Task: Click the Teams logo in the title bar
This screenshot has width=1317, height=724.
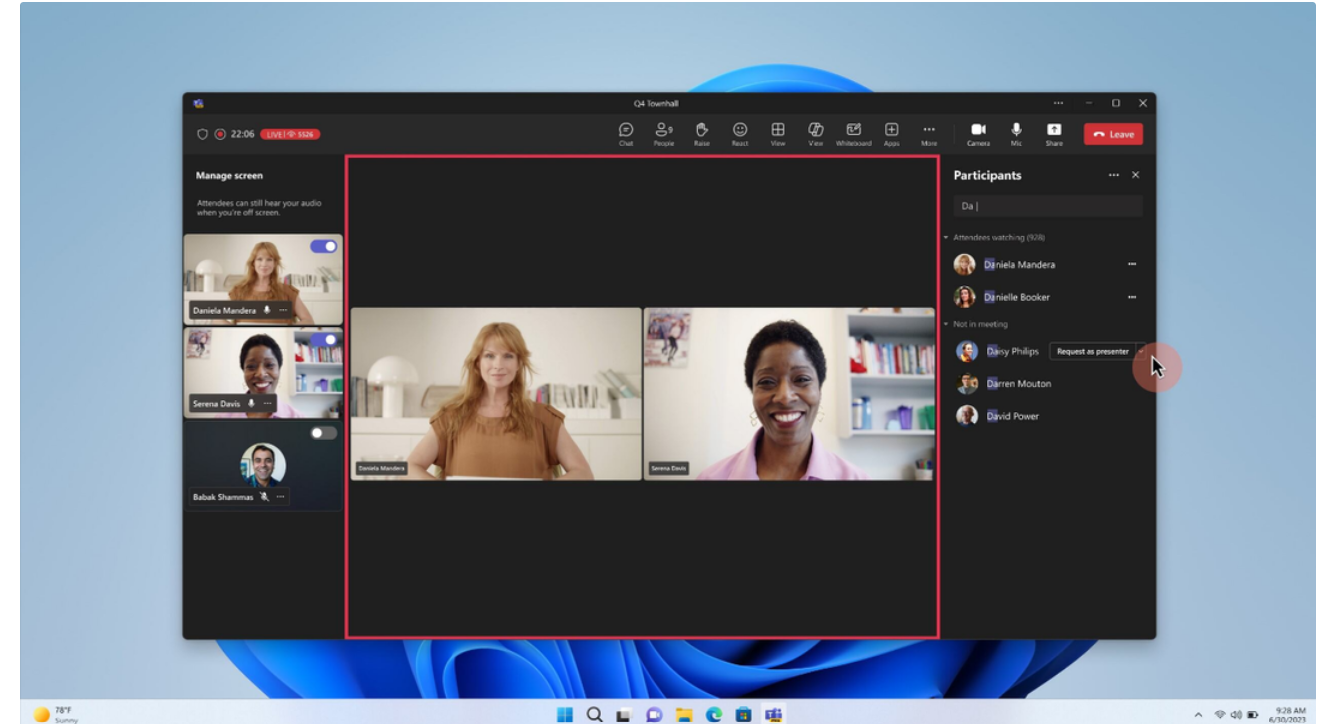Action: pos(199,103)
